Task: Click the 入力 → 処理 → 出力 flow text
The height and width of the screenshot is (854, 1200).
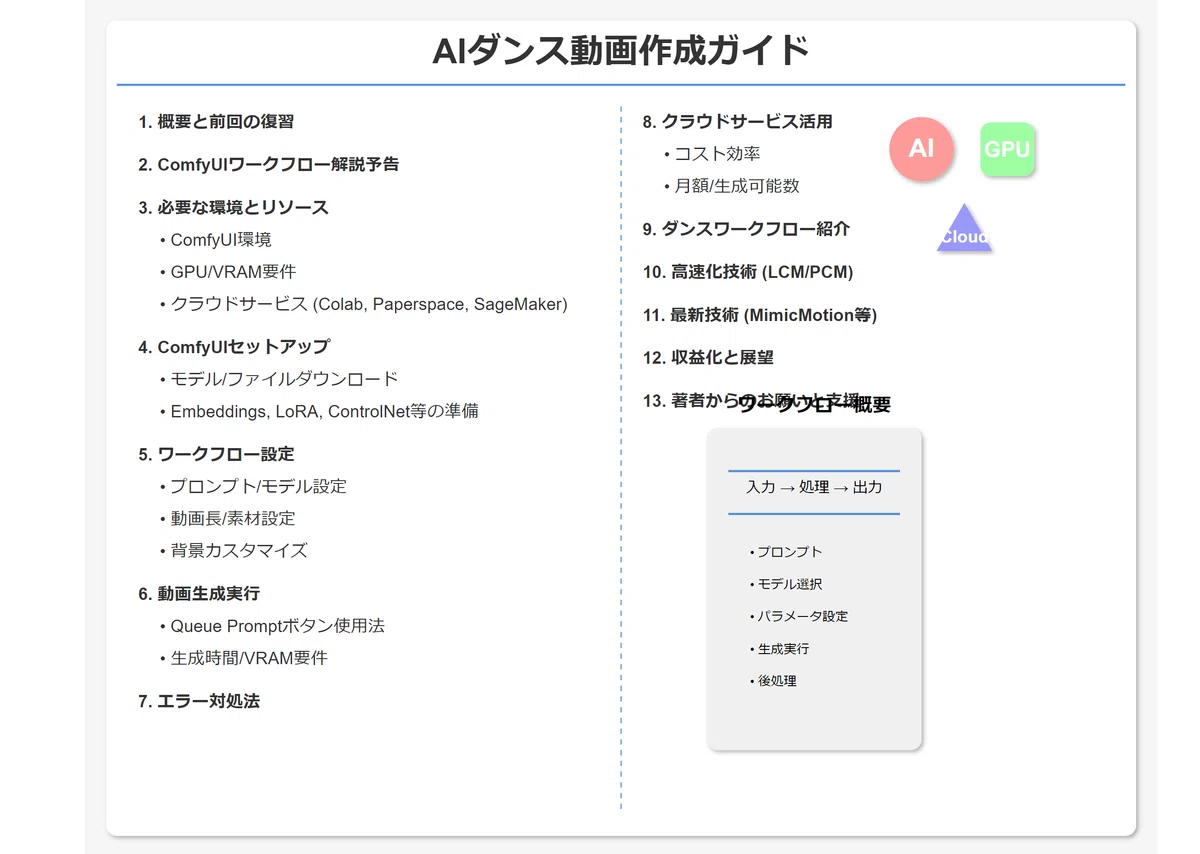Action: click(x=814, y=487)
